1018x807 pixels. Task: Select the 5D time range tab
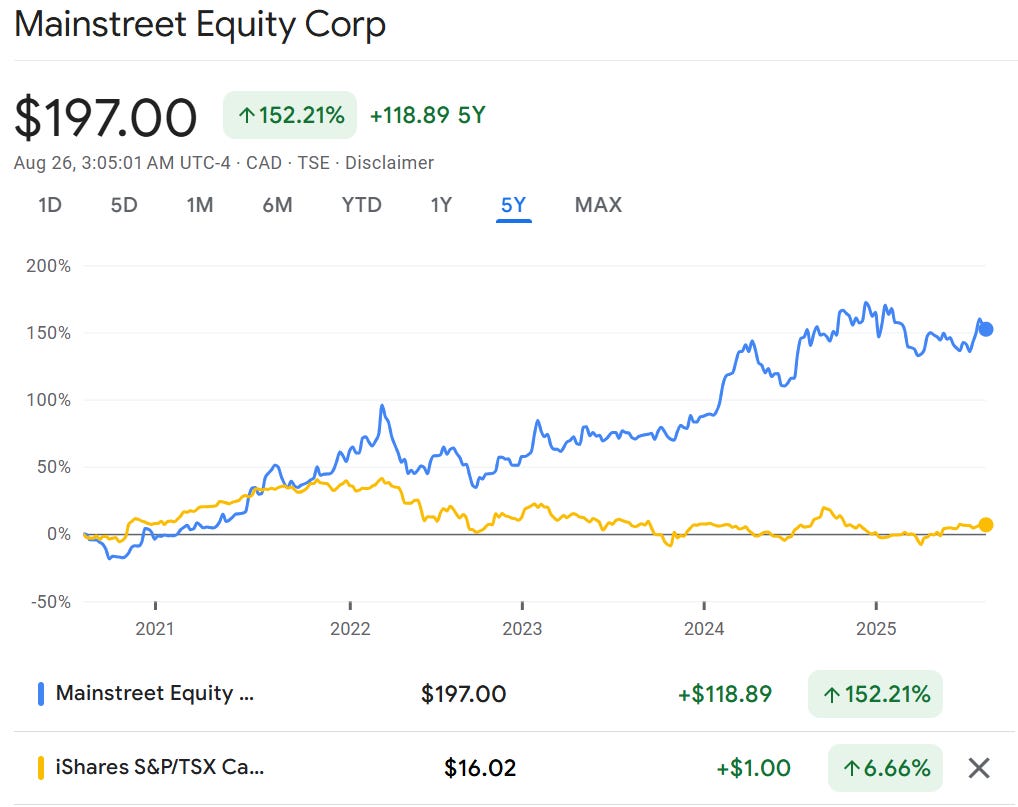click(124, 205)
